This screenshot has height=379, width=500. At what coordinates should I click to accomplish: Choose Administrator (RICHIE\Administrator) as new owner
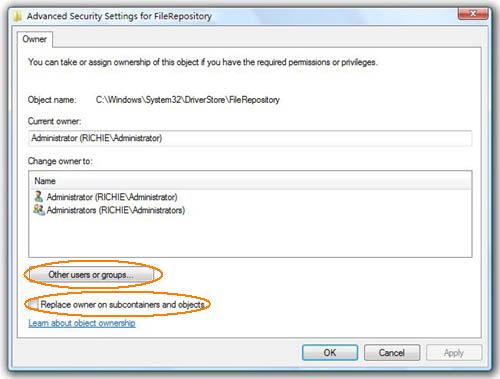point(112,197)
